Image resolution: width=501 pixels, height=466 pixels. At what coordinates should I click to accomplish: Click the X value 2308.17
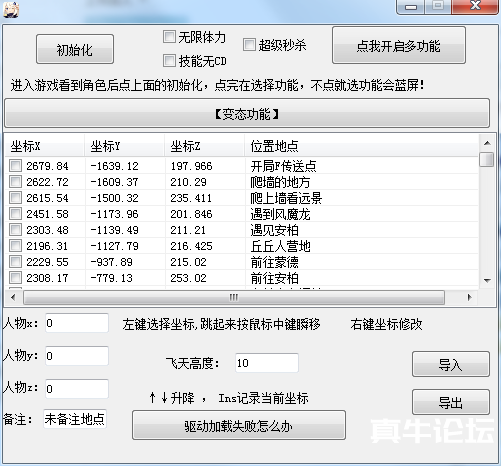tap(47, 277)
